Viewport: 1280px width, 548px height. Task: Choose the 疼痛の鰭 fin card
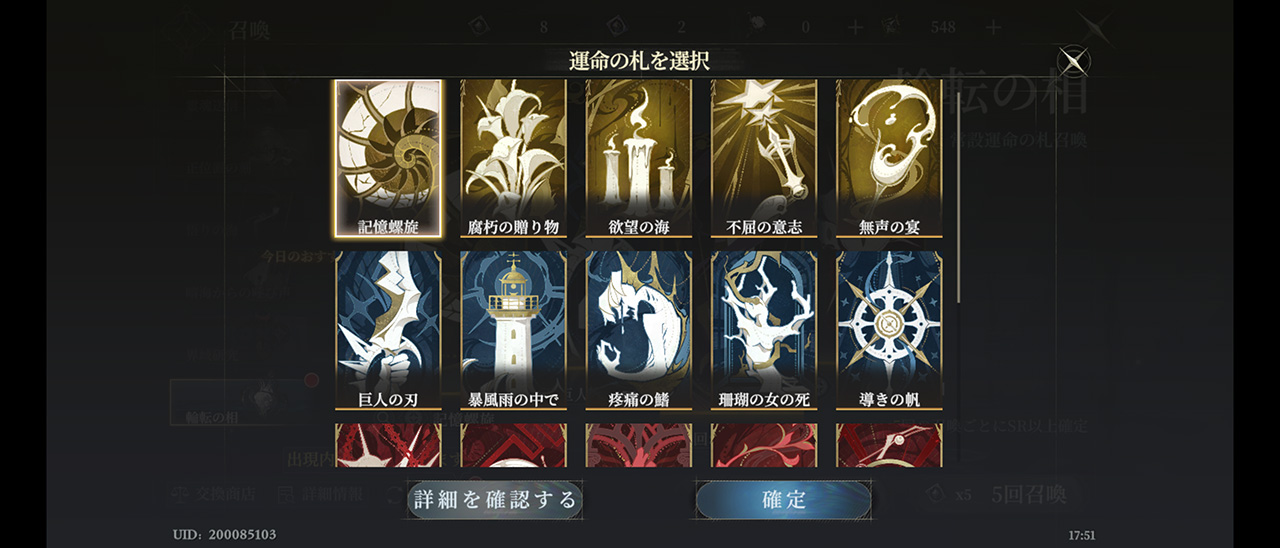[638, 330]
